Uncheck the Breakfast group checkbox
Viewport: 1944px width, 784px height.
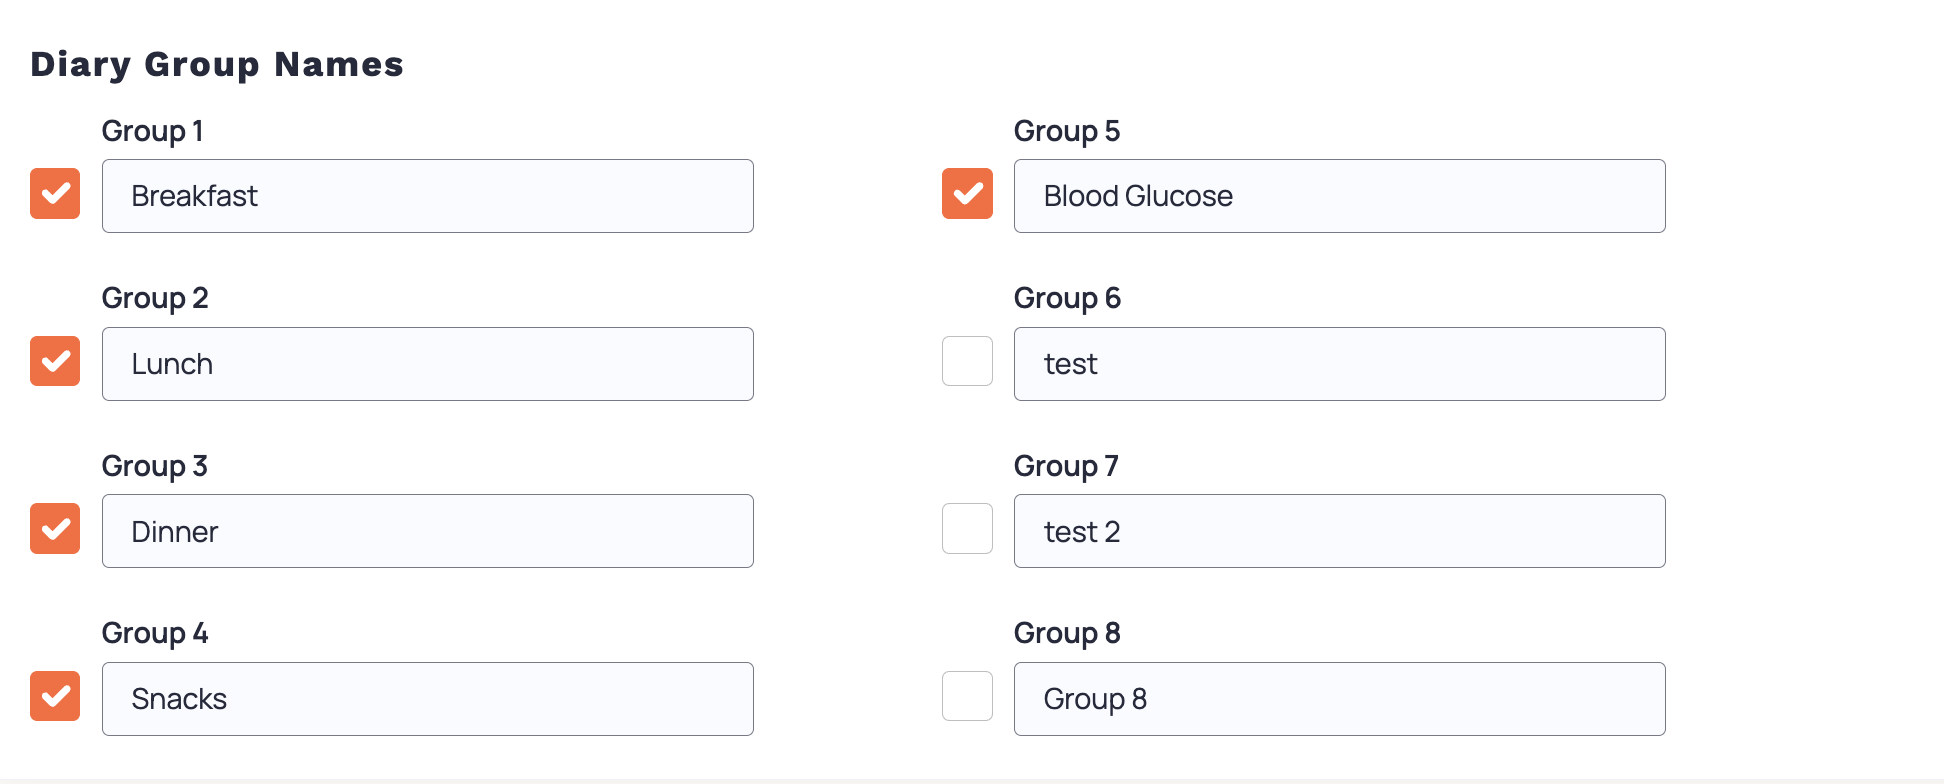coord(55,193)
